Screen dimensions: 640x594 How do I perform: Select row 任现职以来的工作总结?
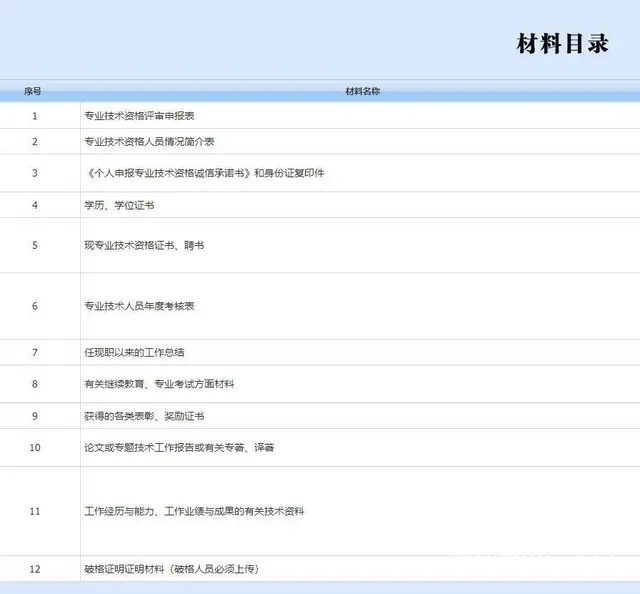pyautogui.click(x=320, y=352)
